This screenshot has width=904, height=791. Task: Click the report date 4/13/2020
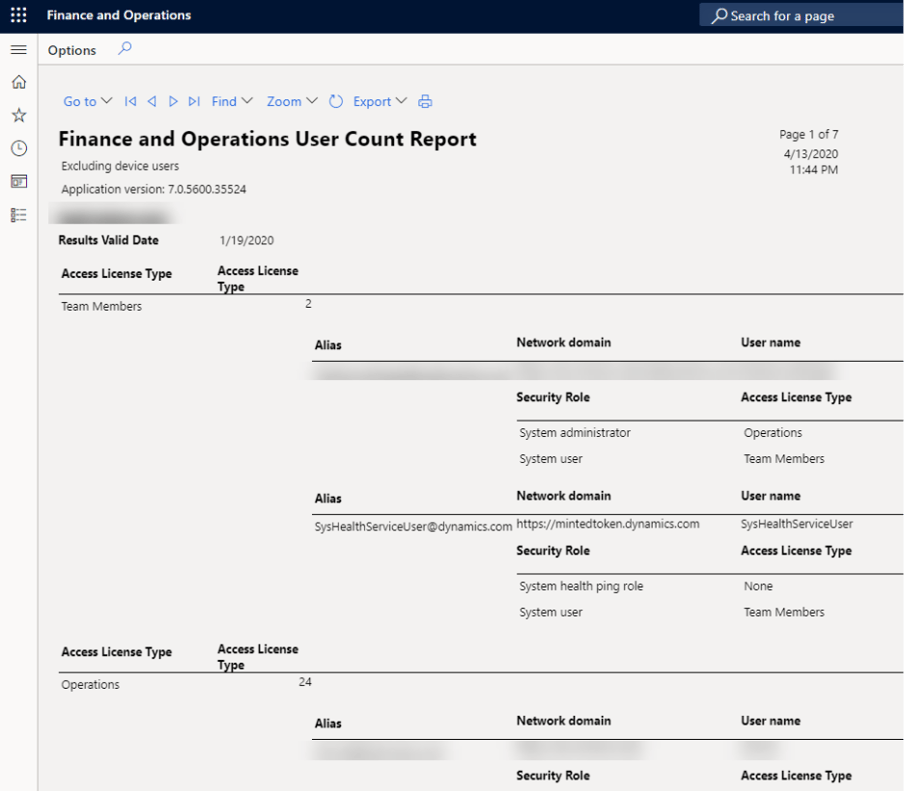811,154
